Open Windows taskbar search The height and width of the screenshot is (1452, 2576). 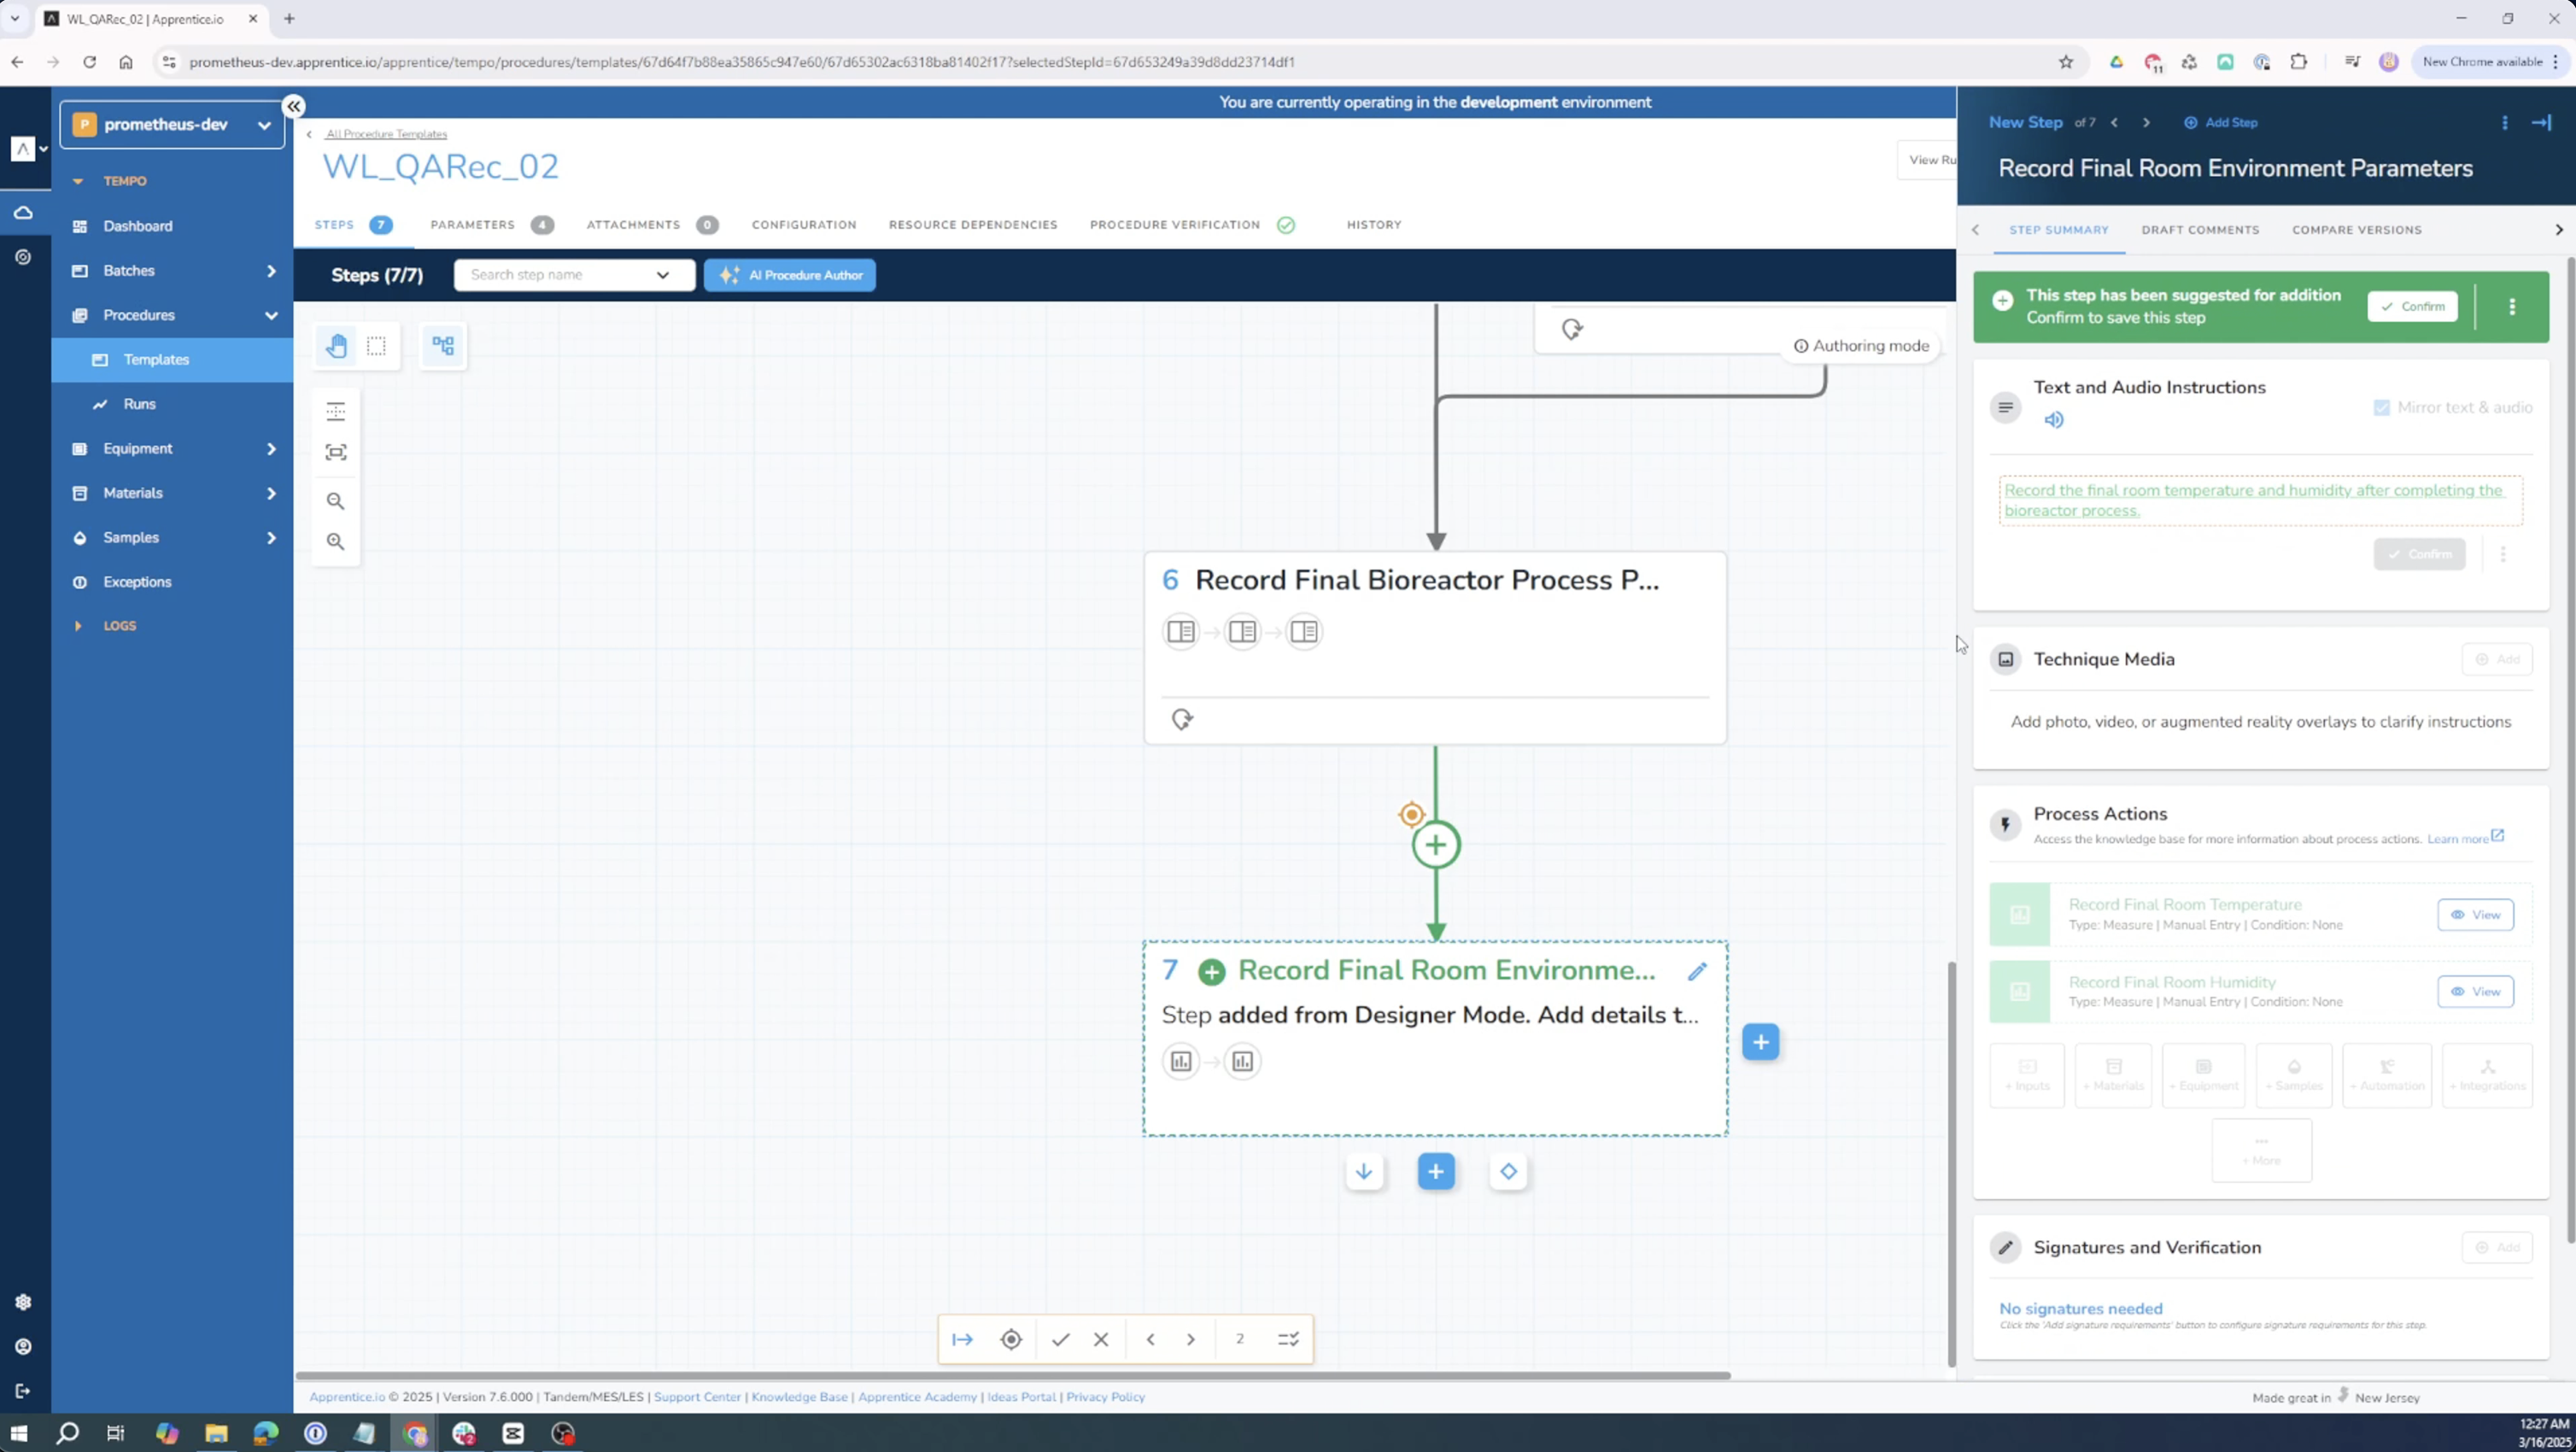click(67, 1433)
